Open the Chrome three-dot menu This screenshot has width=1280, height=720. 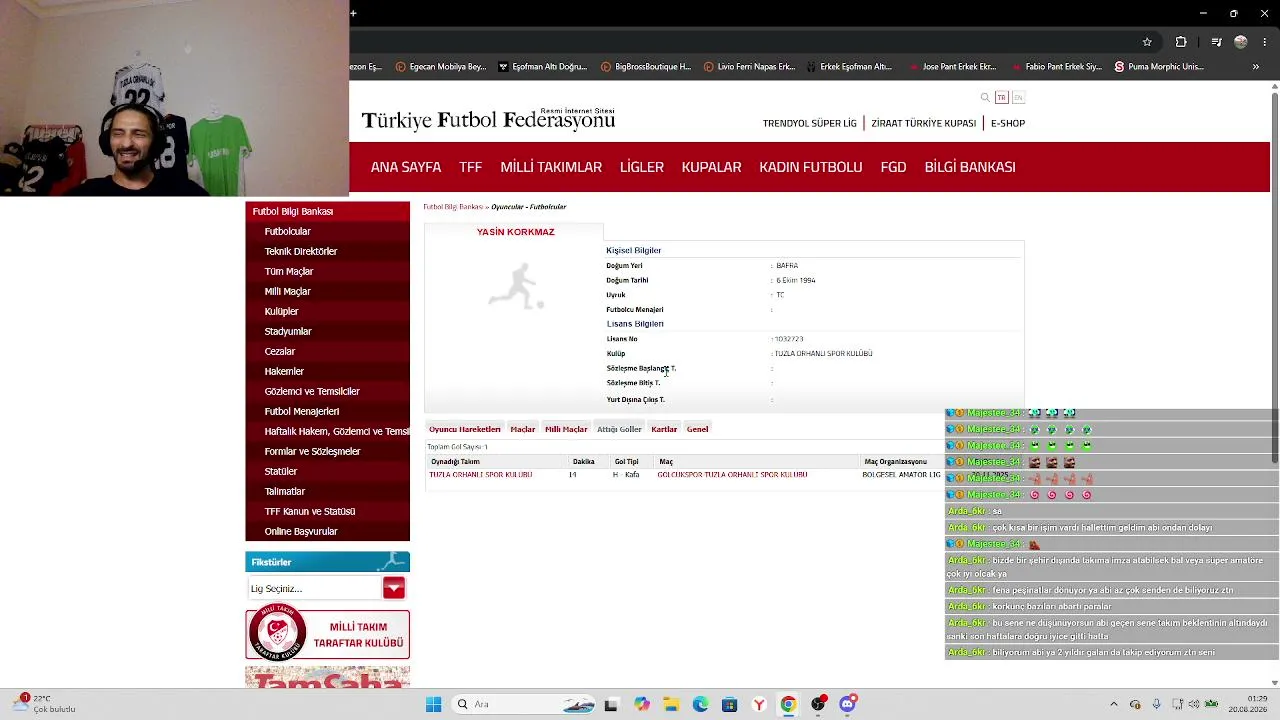pos(1264,42)
